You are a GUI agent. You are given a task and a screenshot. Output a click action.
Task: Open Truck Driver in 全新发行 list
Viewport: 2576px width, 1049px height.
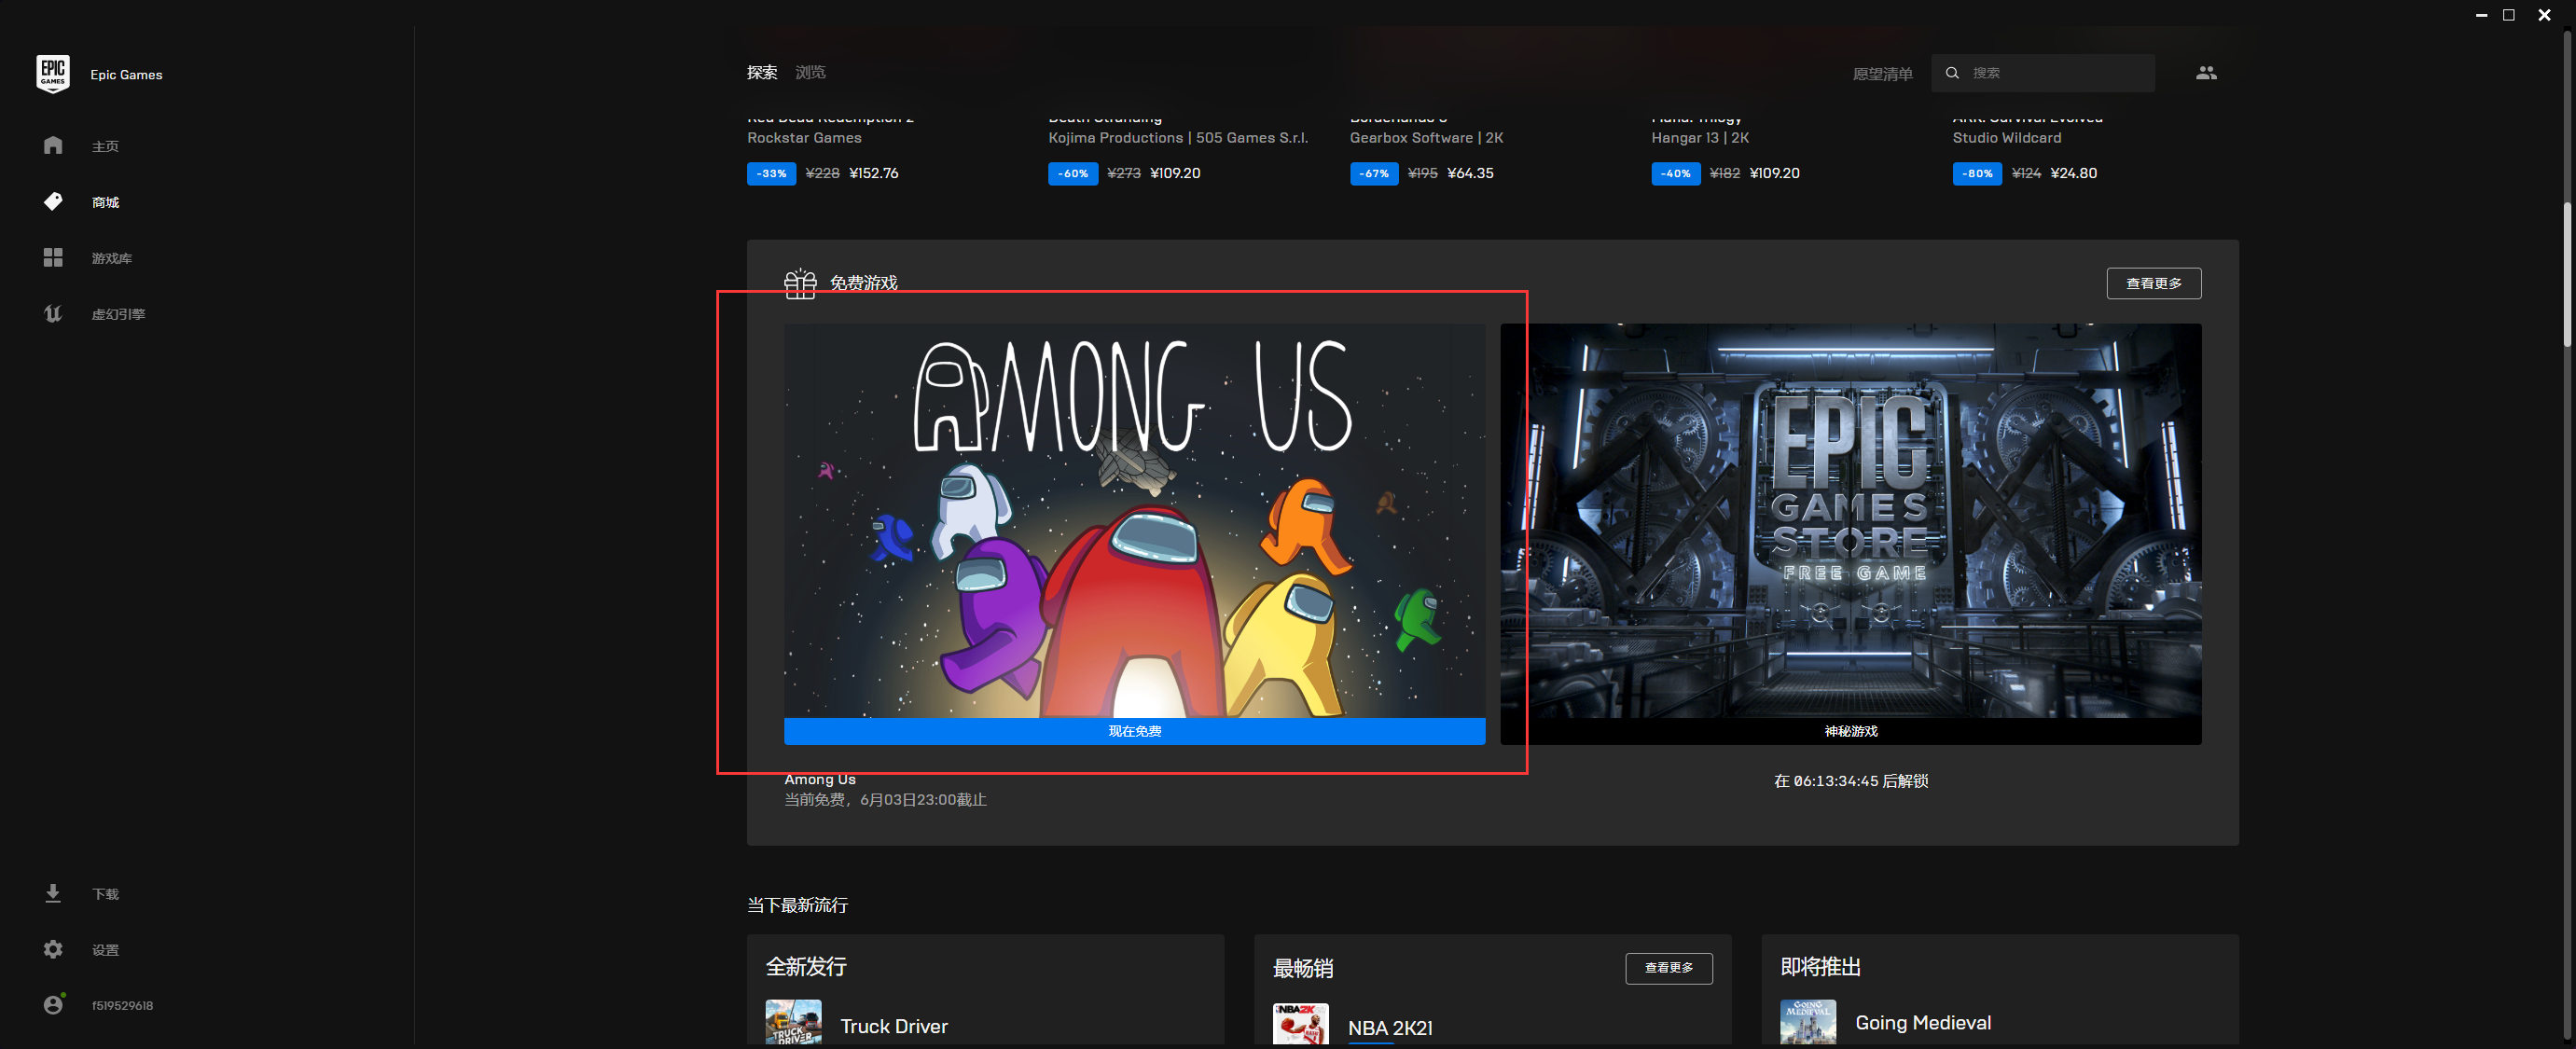894,1026
